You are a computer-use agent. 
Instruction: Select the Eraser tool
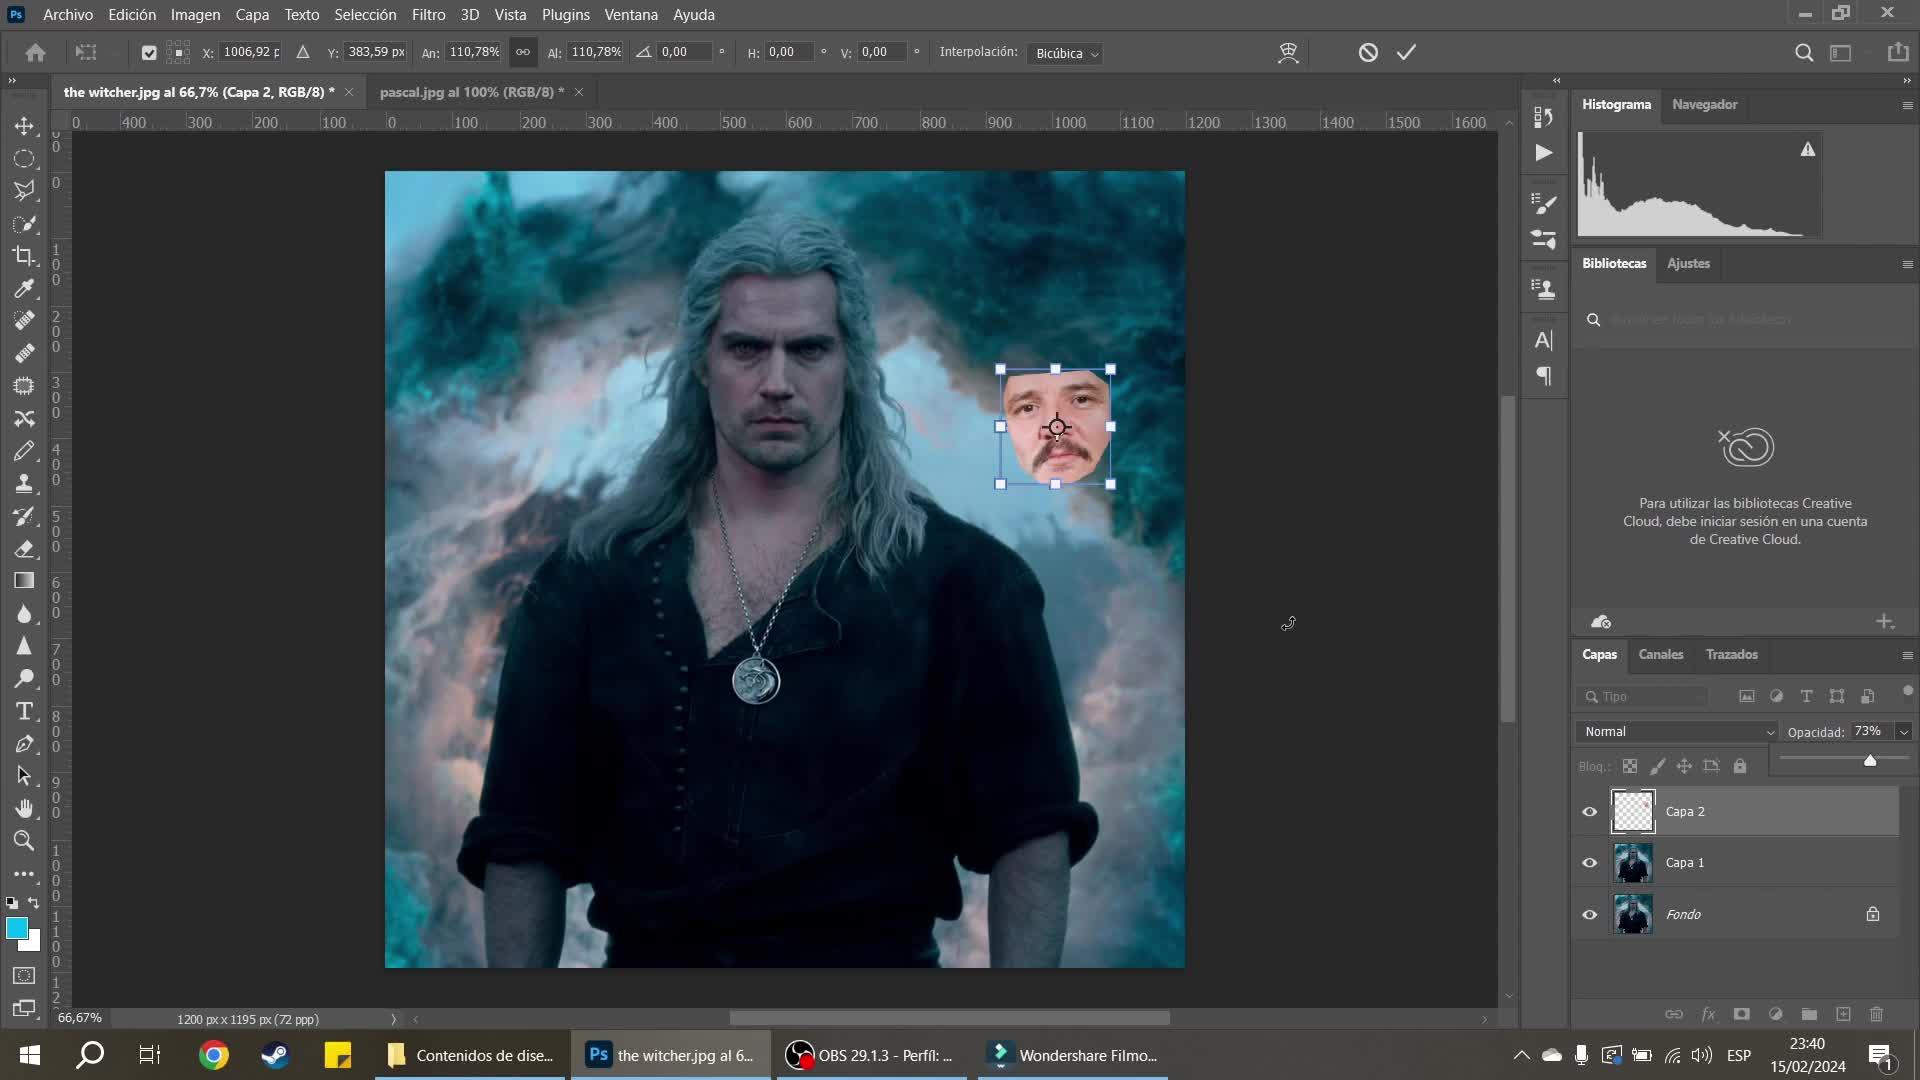click(x=24, y=549)
